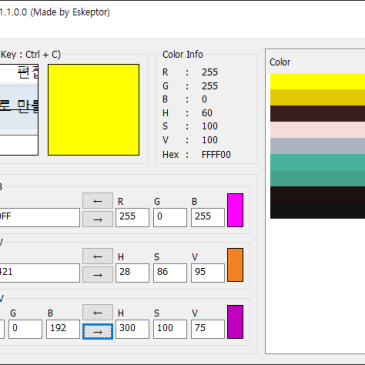Select the large yellow color preview box
Image resolution: width=365 pixels, height=365 pixels.
[93, 110]
